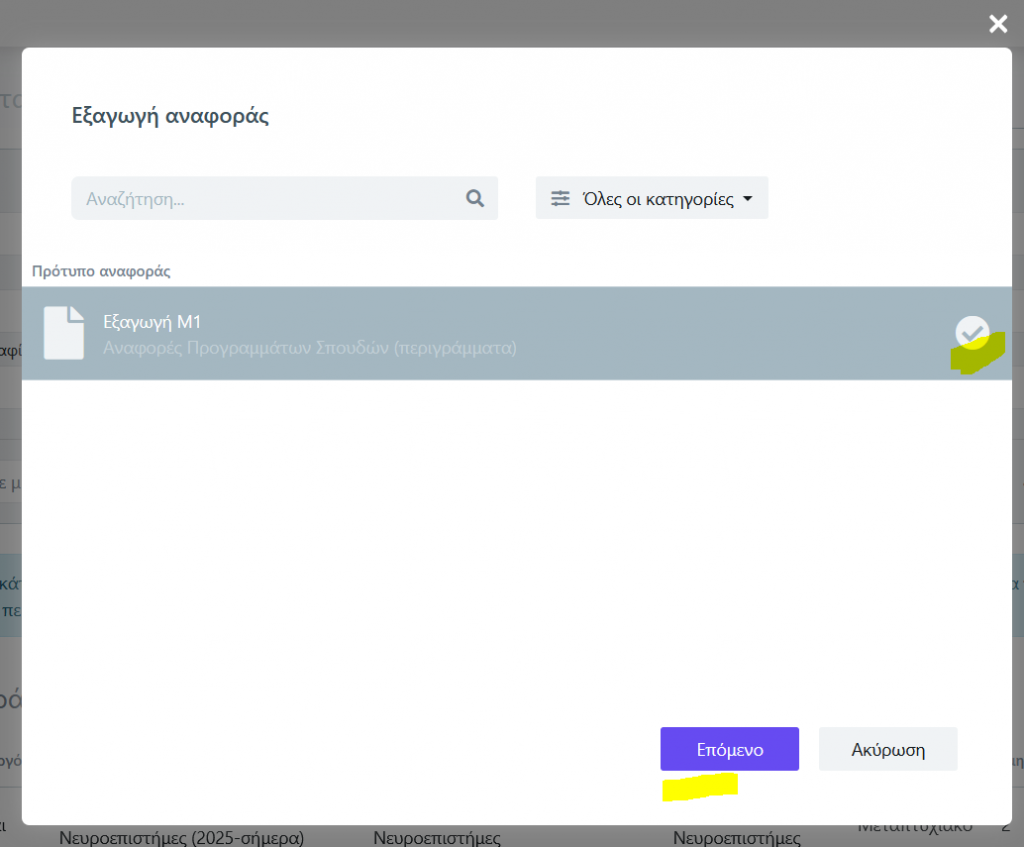Click the document icon for Εξαγωγή M1
Image resolution: width=1024 pixels, height=847 pixels.
[x=64, y=332]
